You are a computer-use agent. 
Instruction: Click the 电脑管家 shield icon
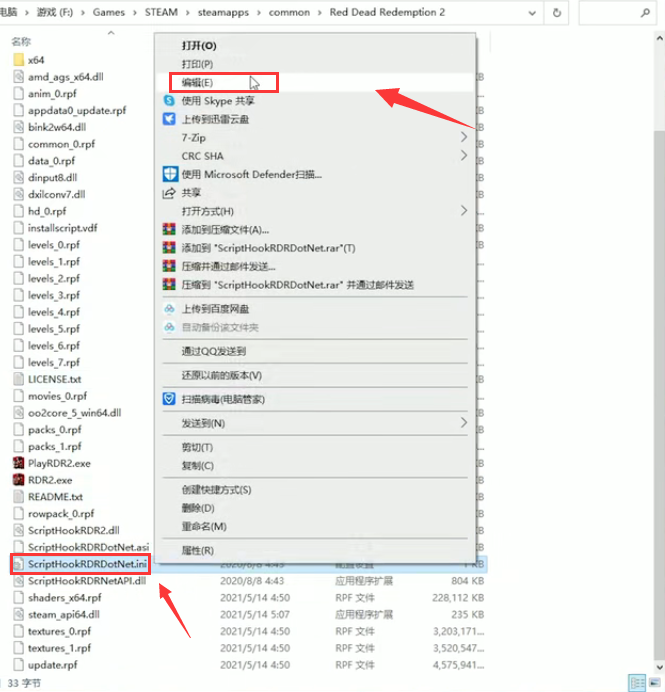tap(169, 399)
